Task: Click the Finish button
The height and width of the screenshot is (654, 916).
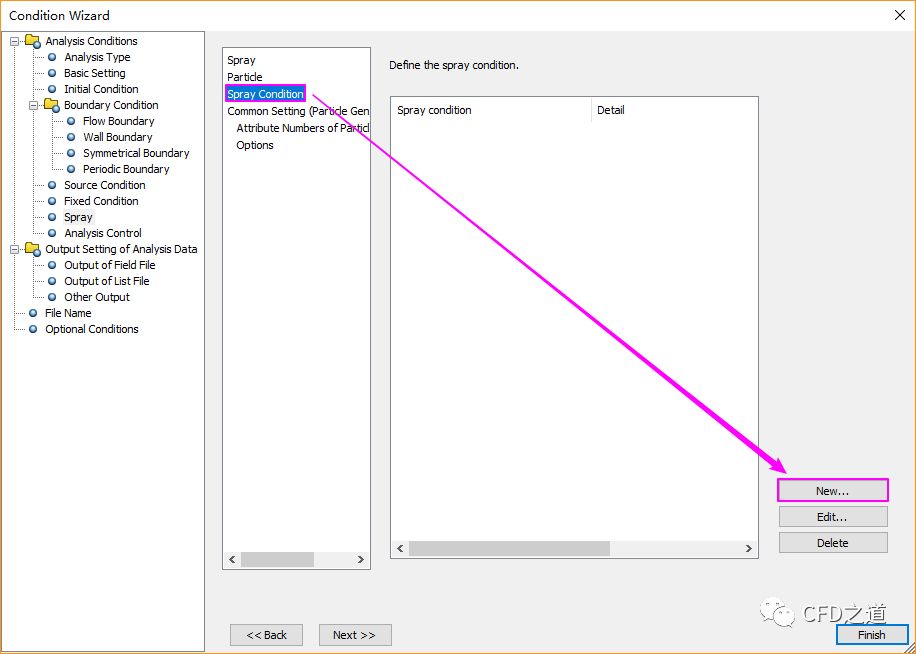Action: [872, 635]
